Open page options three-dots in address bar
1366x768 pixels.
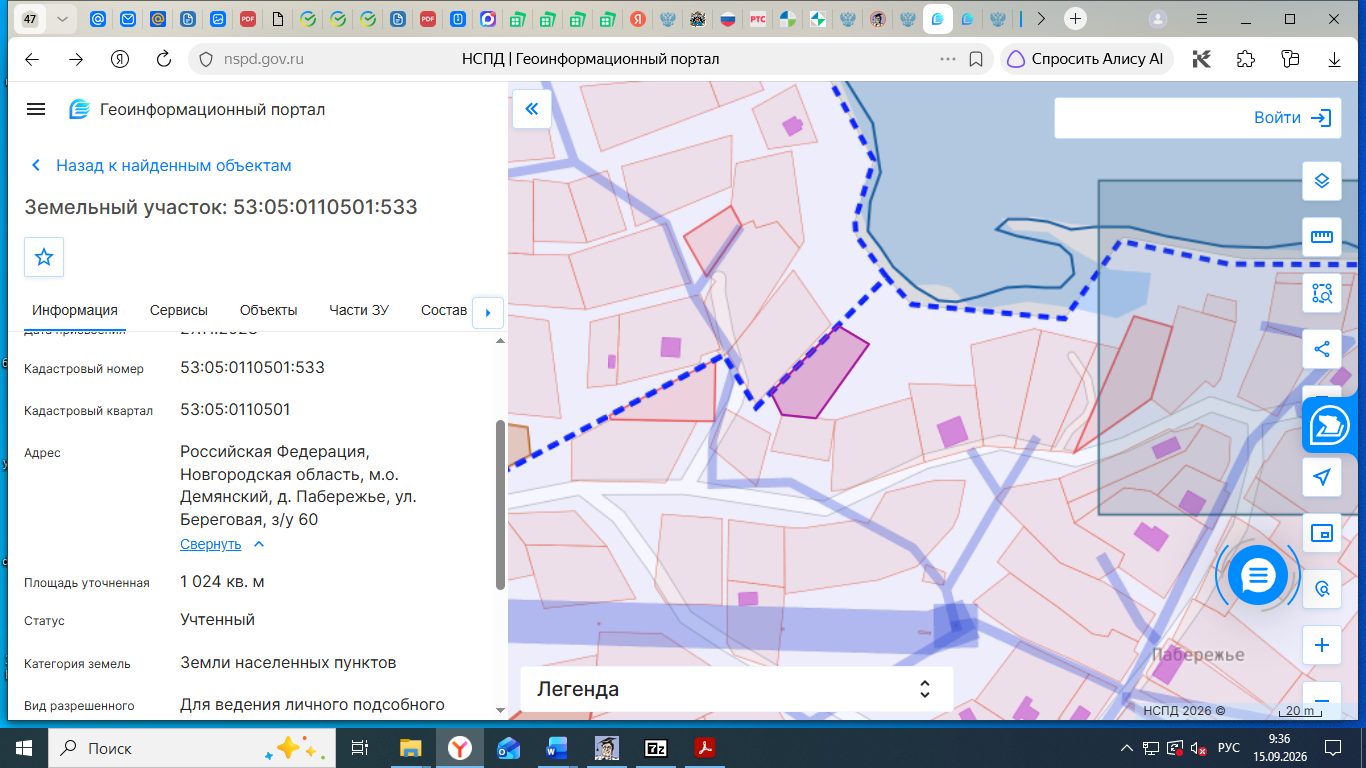coord(948,59)
